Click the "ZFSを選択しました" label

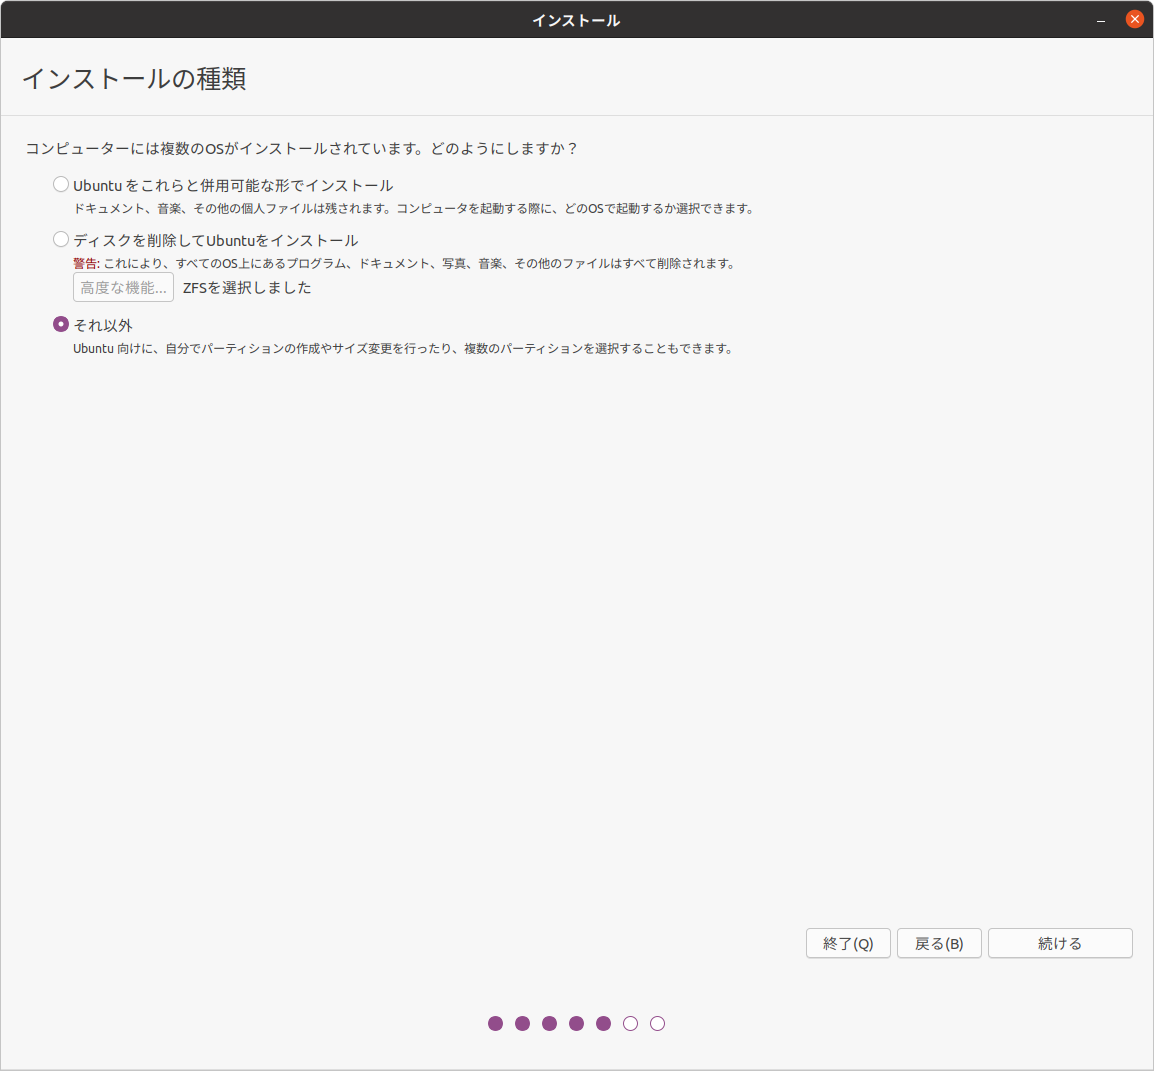(247, 288)
